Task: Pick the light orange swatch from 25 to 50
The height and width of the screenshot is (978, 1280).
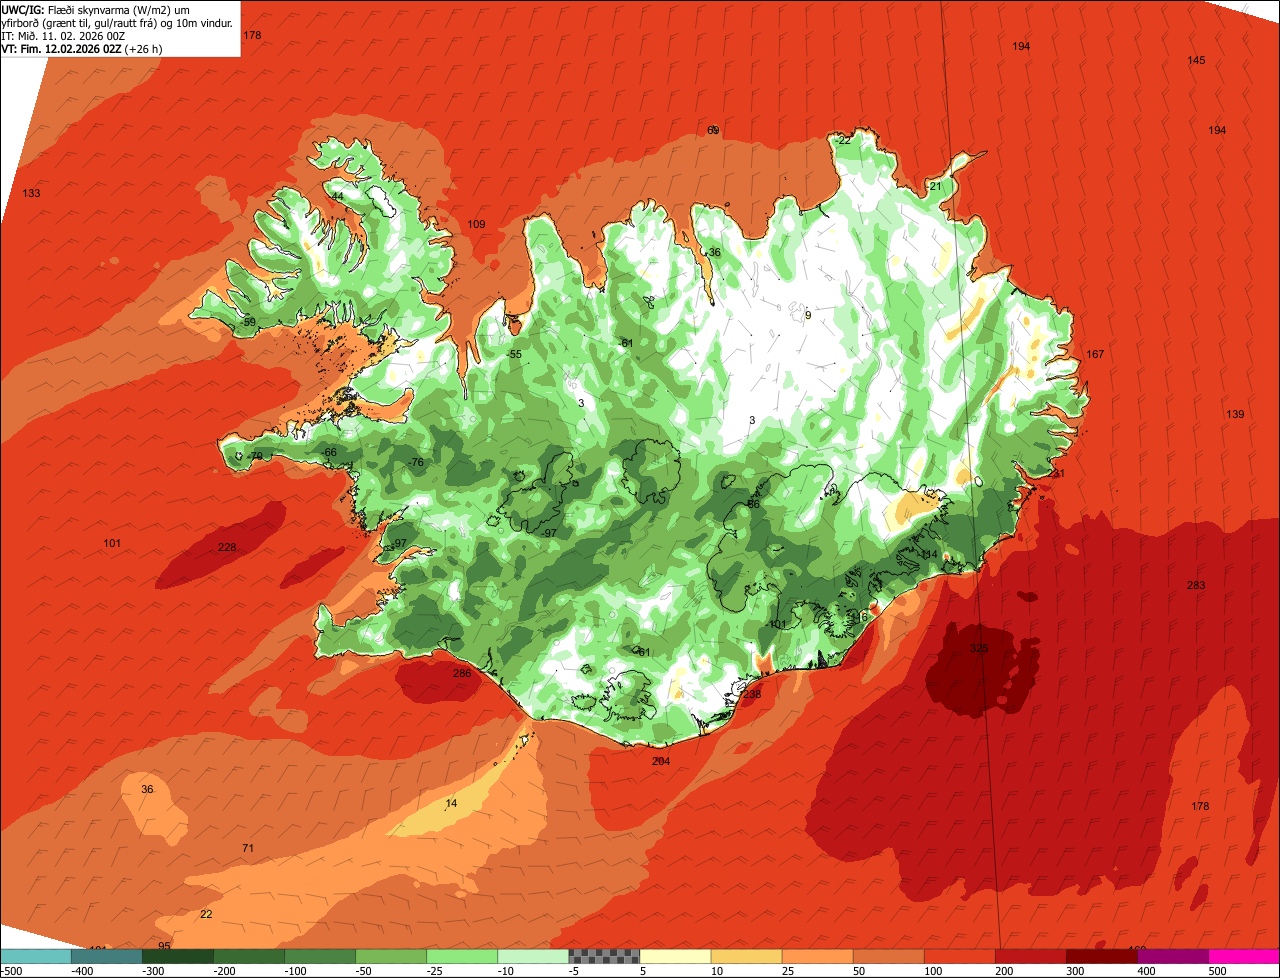Action: pyautogui.click(x=817, y=956)
